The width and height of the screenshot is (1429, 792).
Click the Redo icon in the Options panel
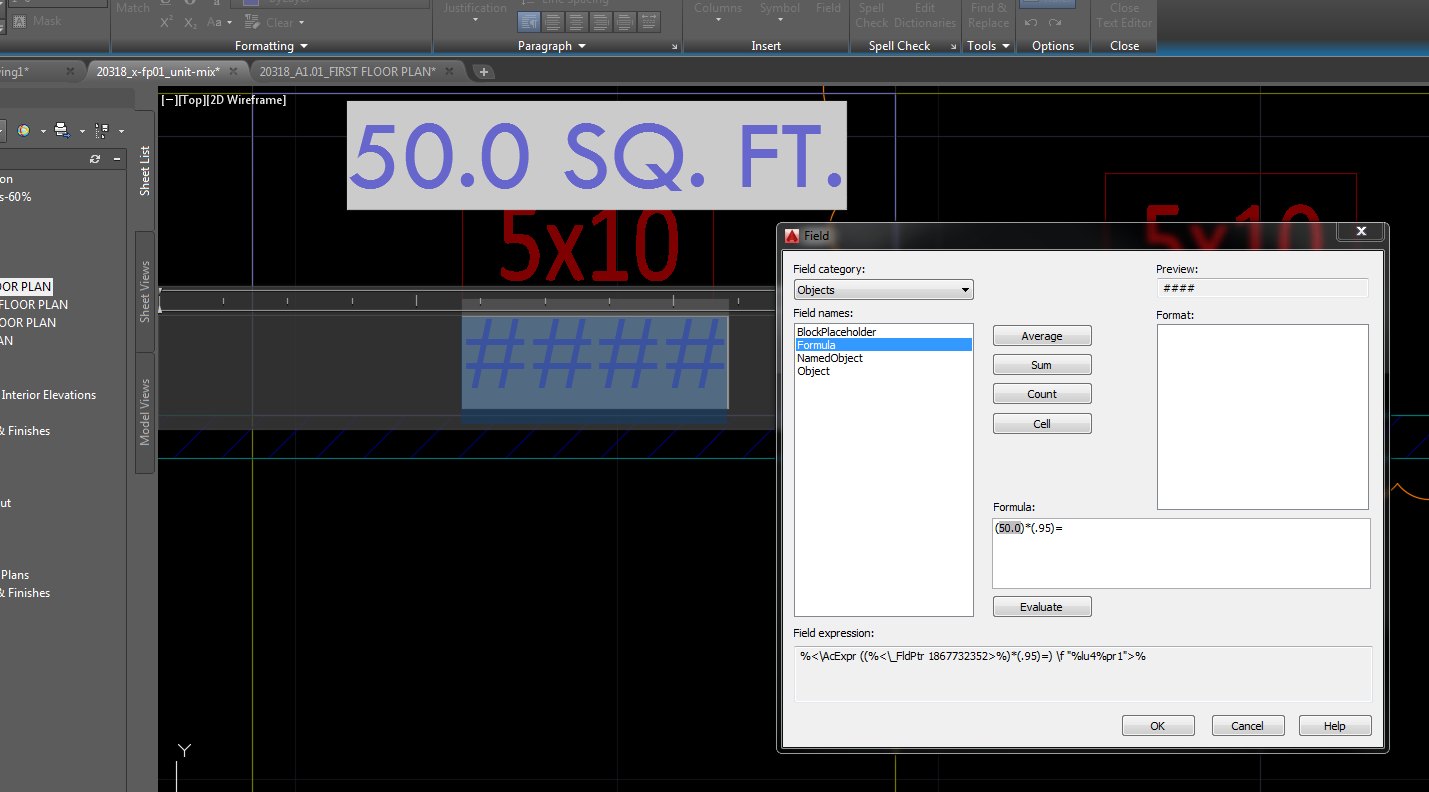1055,23
